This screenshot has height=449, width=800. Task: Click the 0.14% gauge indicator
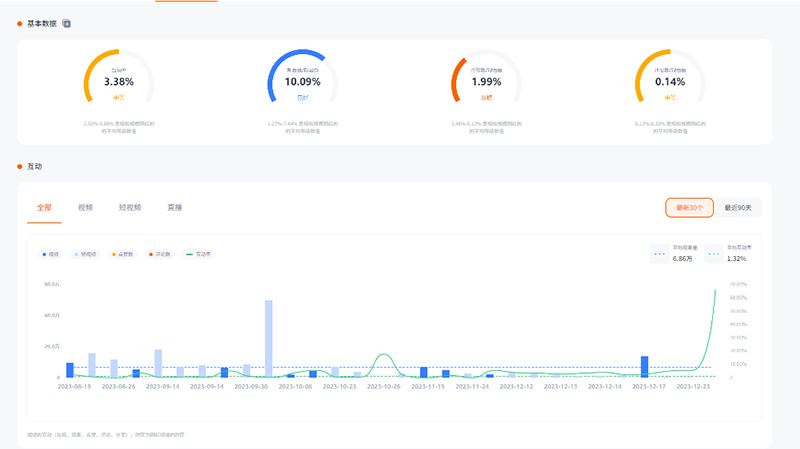[670, 81]
